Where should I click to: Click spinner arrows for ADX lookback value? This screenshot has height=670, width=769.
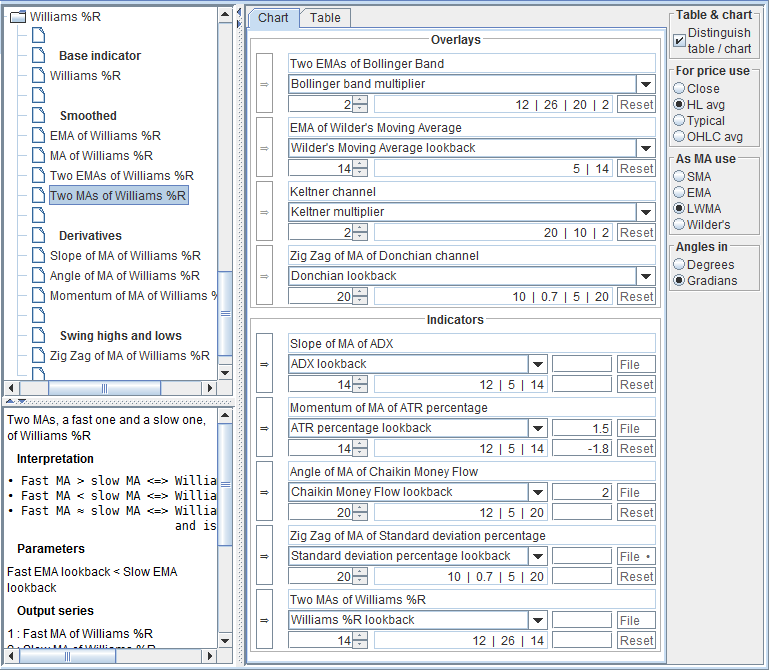(360, 384)
